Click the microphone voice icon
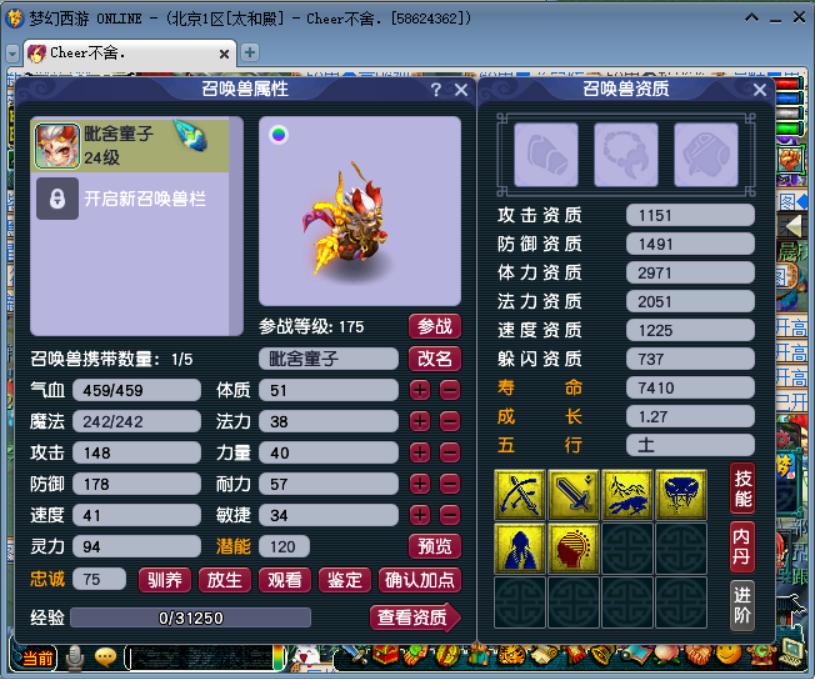 [x=75, y=657]
